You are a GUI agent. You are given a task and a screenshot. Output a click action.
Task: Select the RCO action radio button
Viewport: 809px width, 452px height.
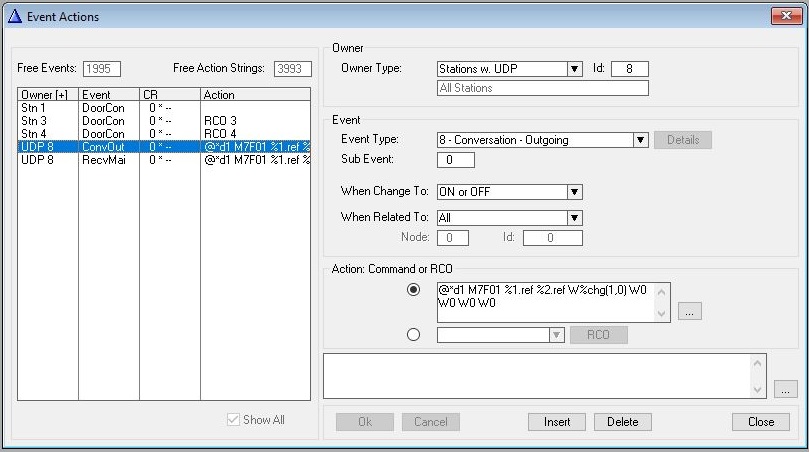pyautogui.click(x=413, y=334)
